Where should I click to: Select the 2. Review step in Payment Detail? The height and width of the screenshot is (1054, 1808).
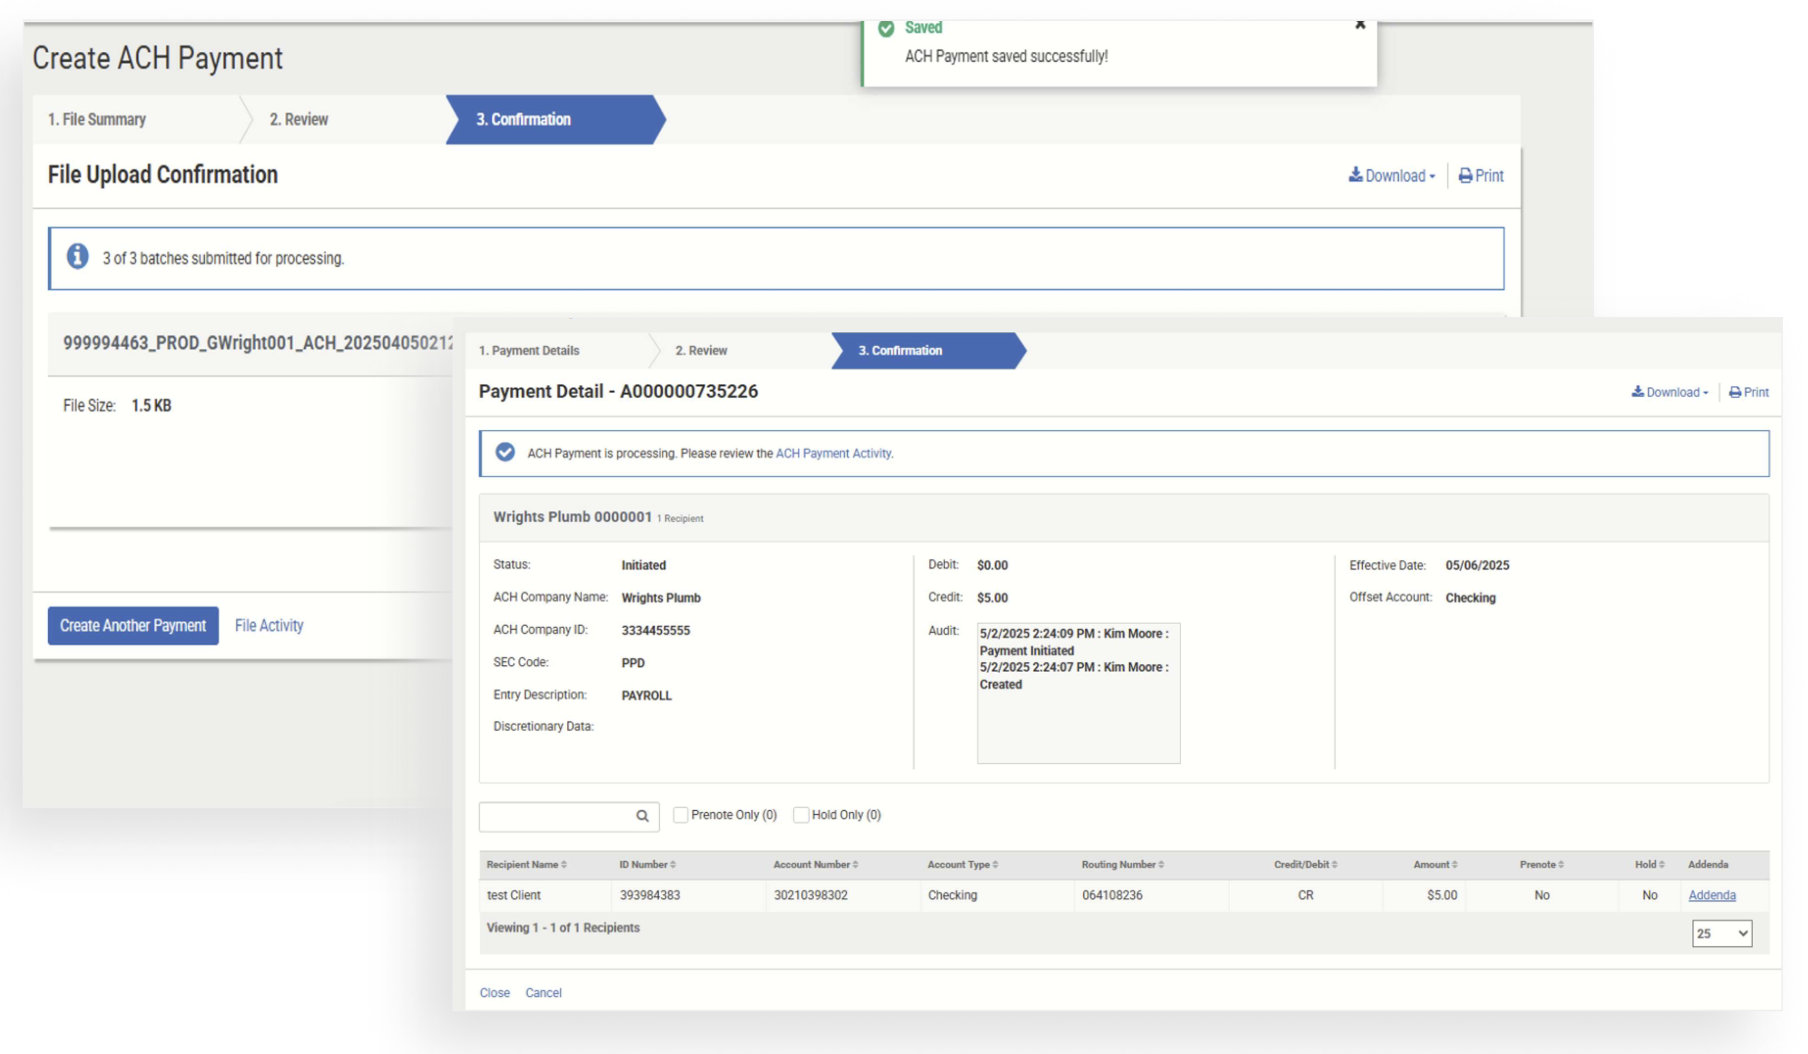[701, 350]
